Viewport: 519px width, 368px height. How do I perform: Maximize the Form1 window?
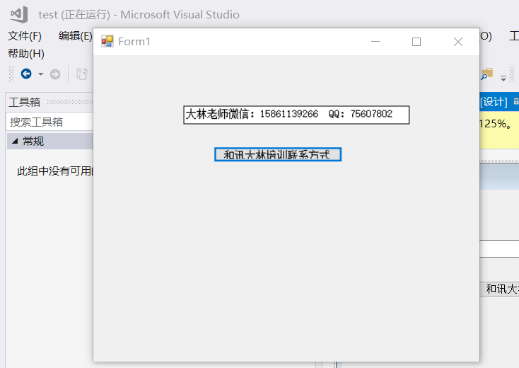(416, 42)
